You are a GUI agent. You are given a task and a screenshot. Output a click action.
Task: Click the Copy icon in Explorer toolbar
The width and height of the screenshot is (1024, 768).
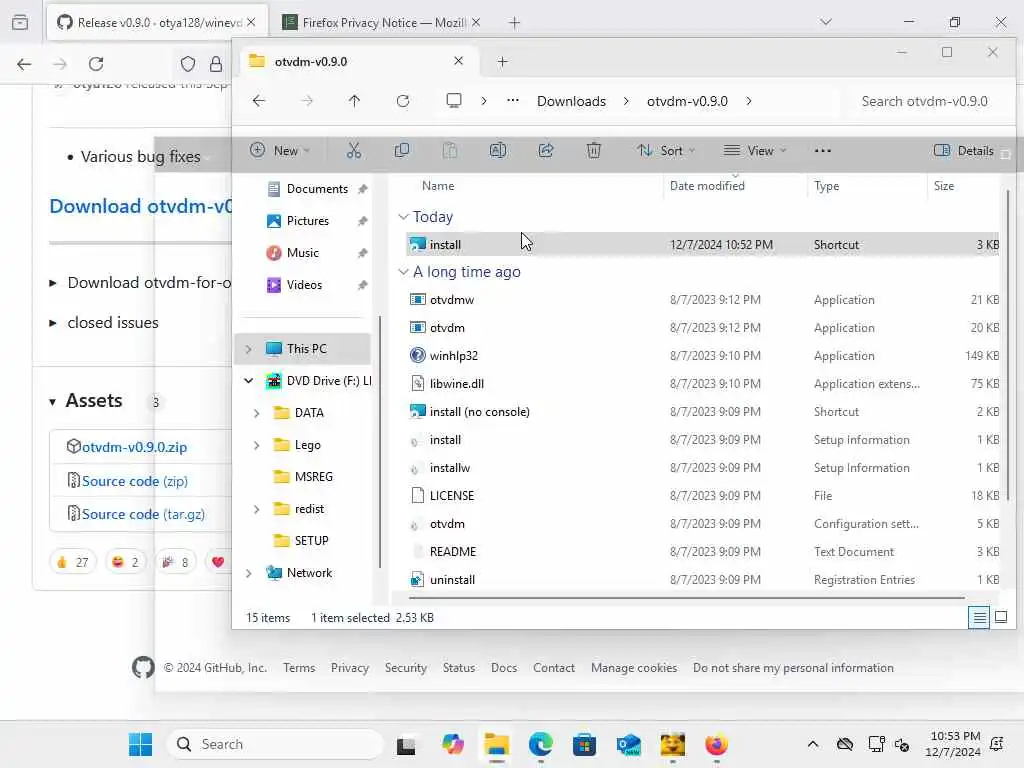click(402, 151)
